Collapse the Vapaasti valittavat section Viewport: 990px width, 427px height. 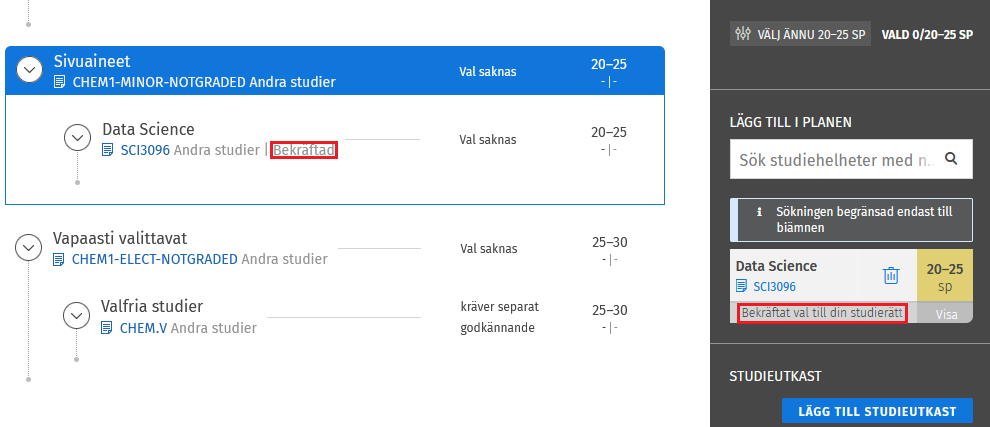click(30, 247)
